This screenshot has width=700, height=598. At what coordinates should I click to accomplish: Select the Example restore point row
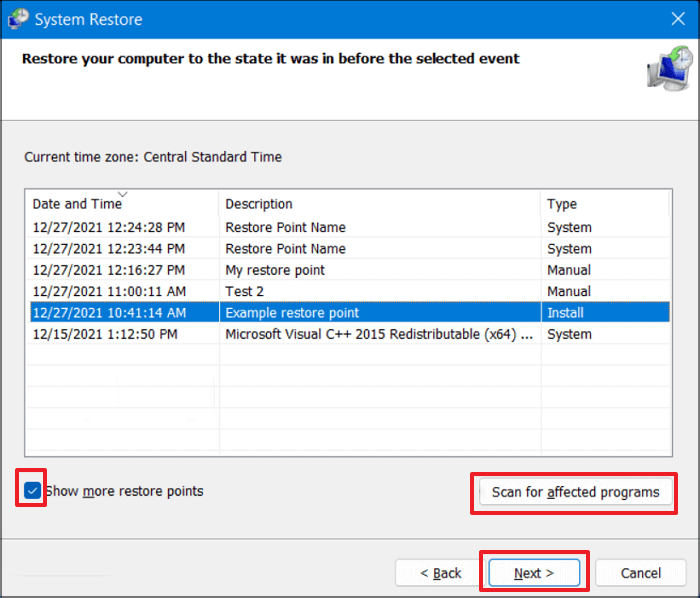click(292, 313)
